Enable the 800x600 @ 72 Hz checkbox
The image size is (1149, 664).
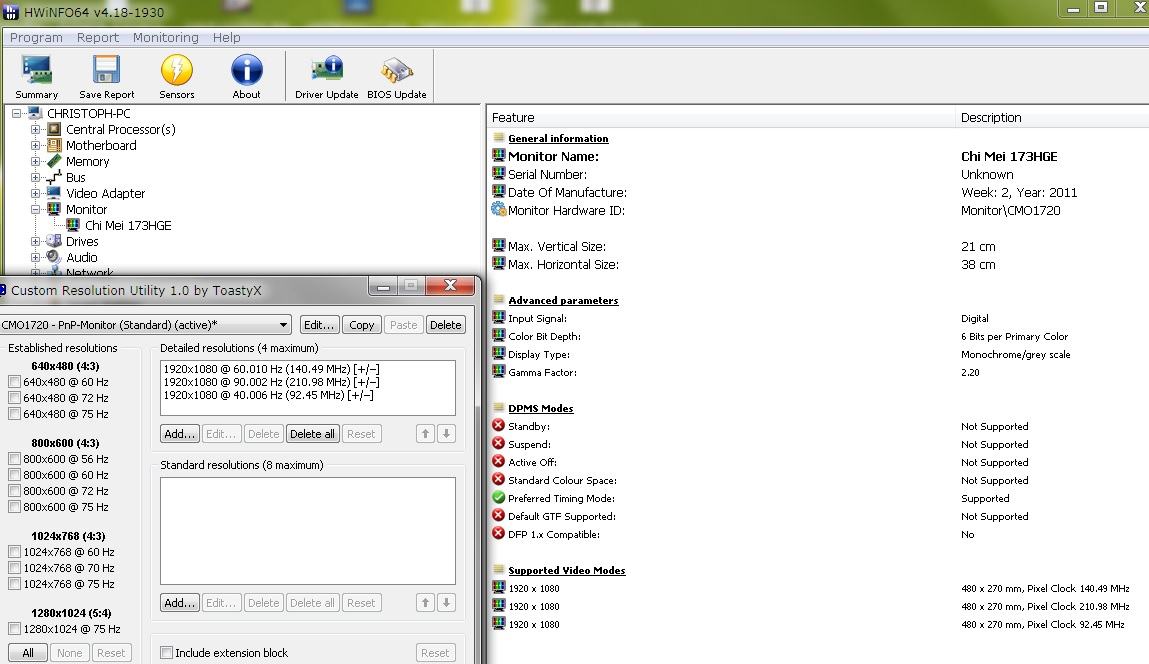(x=15, y=491)
